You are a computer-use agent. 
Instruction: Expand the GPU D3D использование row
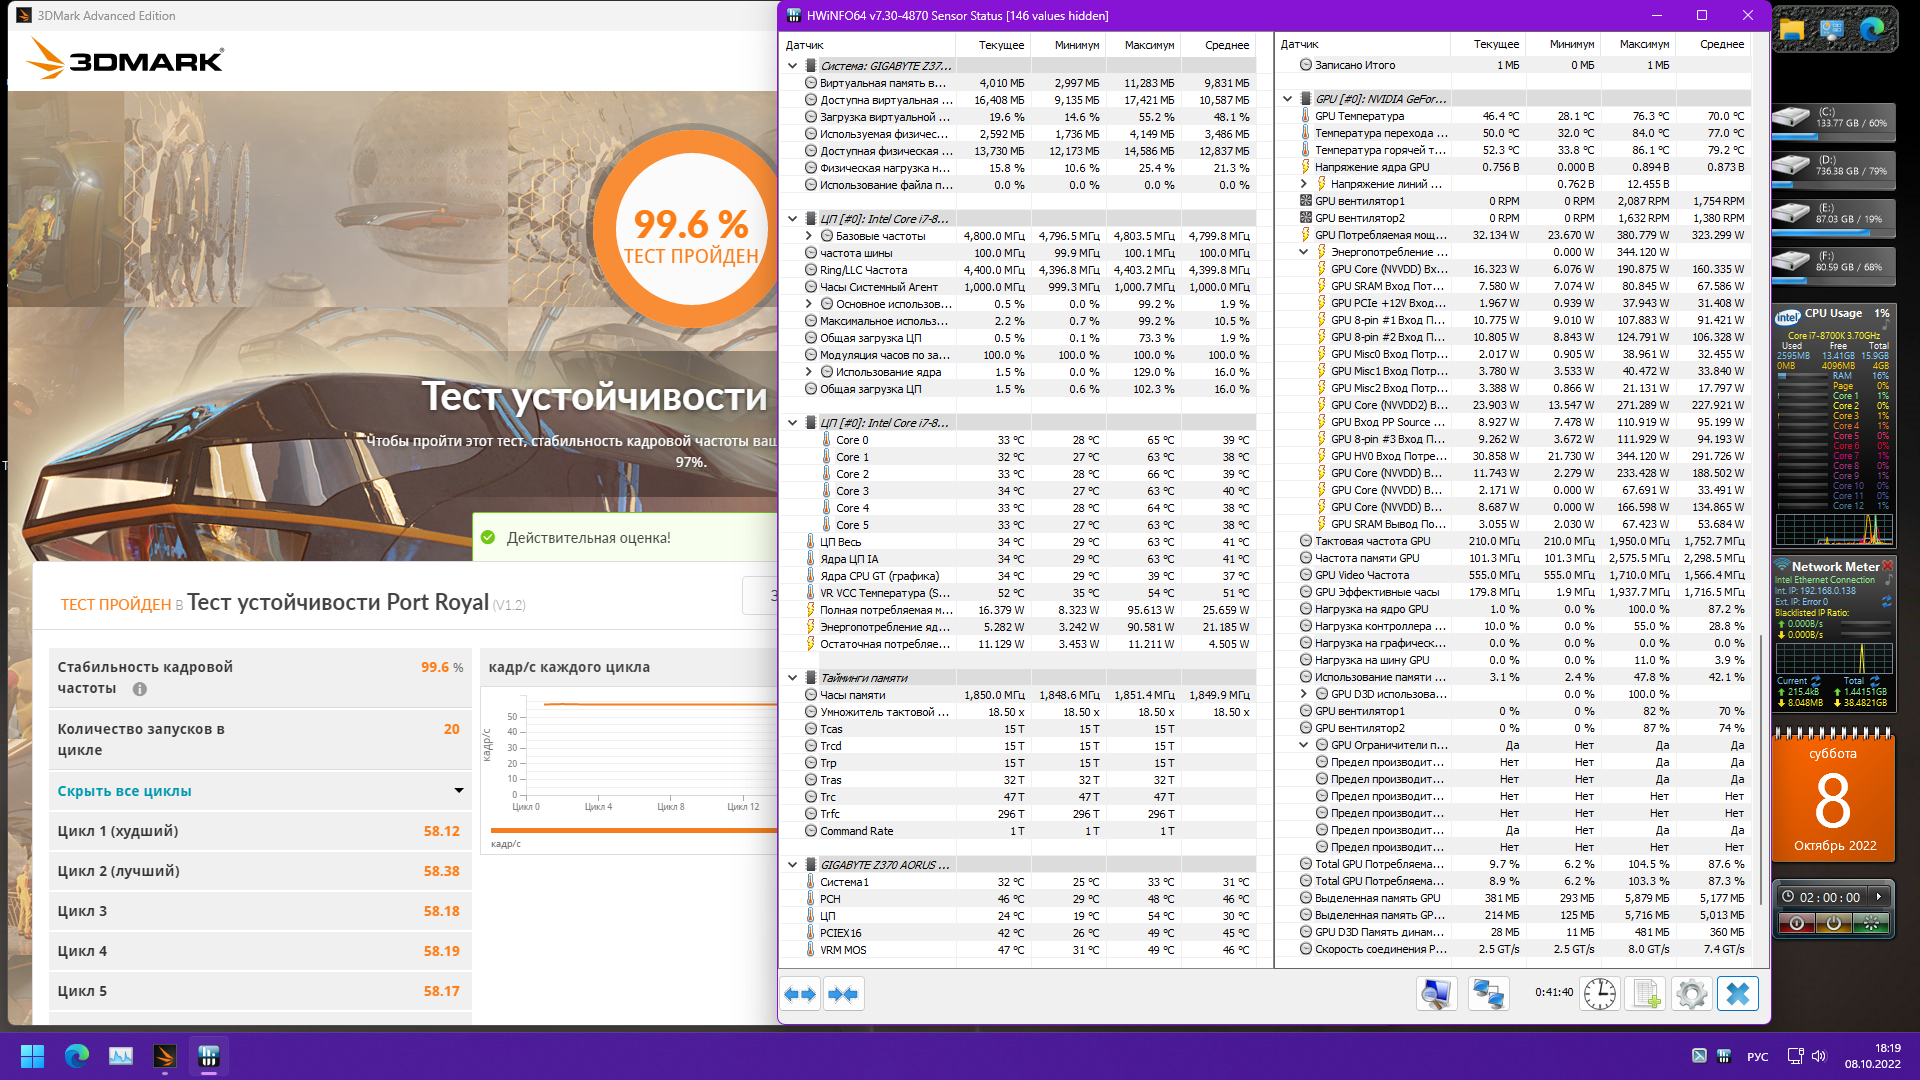pyautogui.click(x=1304, y=694)
